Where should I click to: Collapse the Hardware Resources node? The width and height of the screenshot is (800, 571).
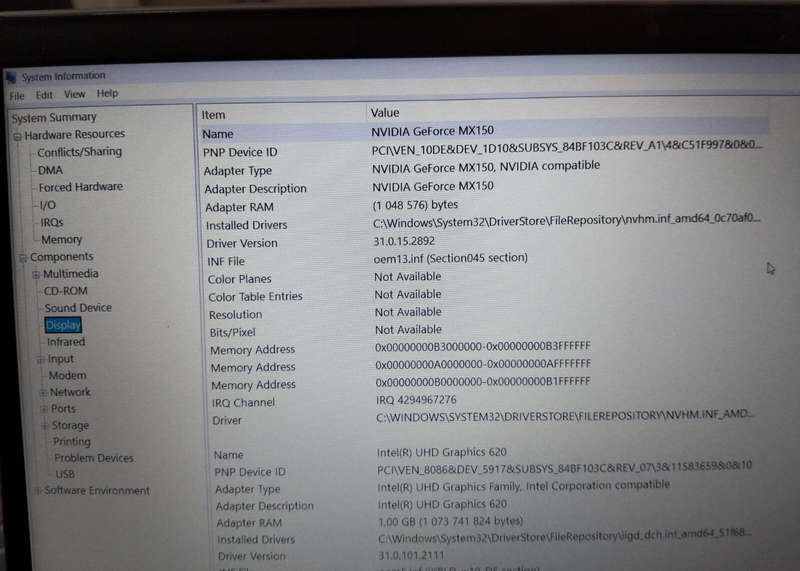pyautogui.click(x=17, y=136)
